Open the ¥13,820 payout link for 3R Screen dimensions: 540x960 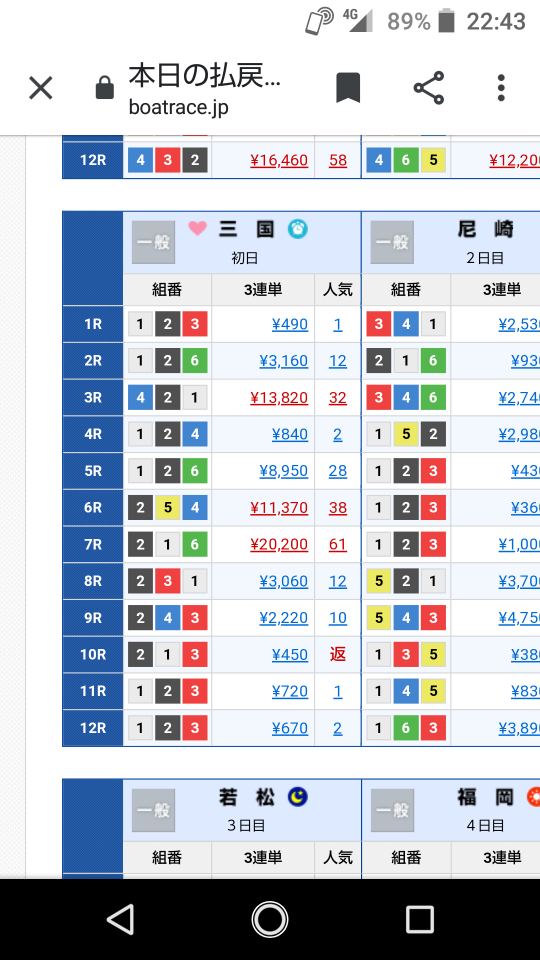(279, 397)
